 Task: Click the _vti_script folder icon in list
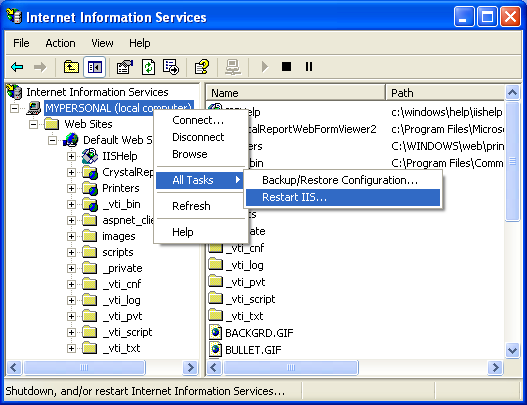coord(215,298)
